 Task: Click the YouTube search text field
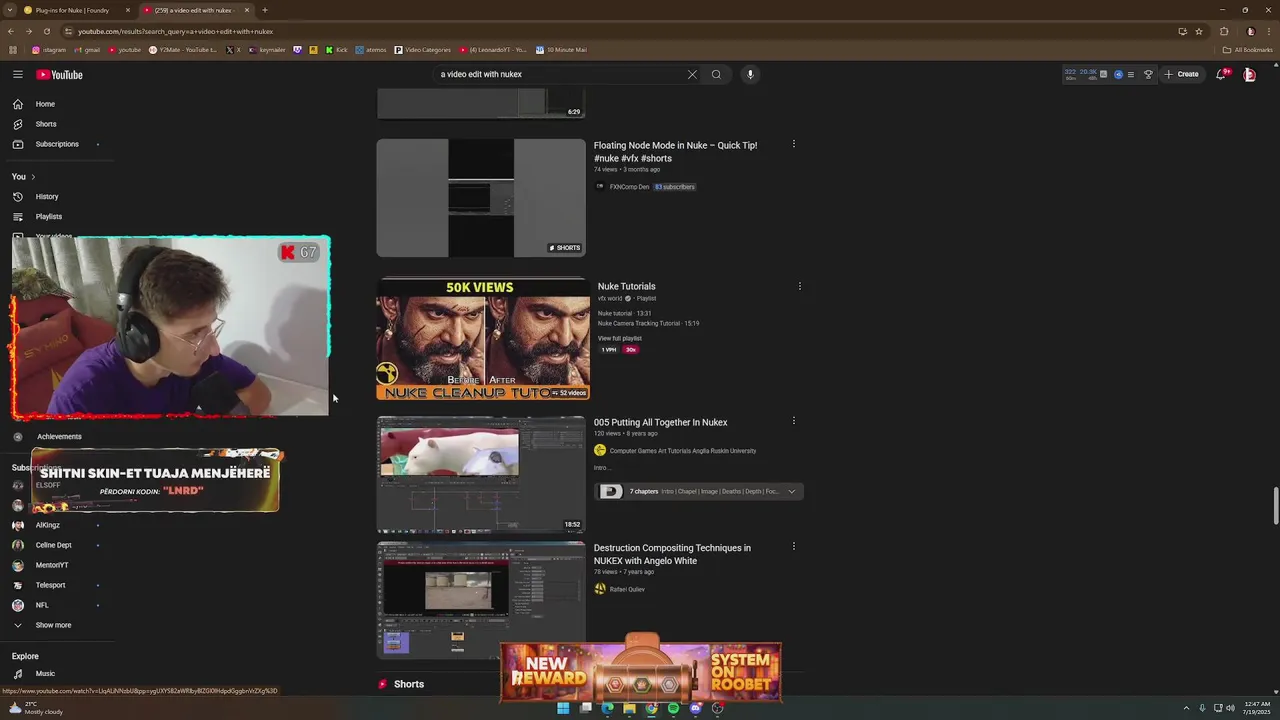click(x=560, y=74)
